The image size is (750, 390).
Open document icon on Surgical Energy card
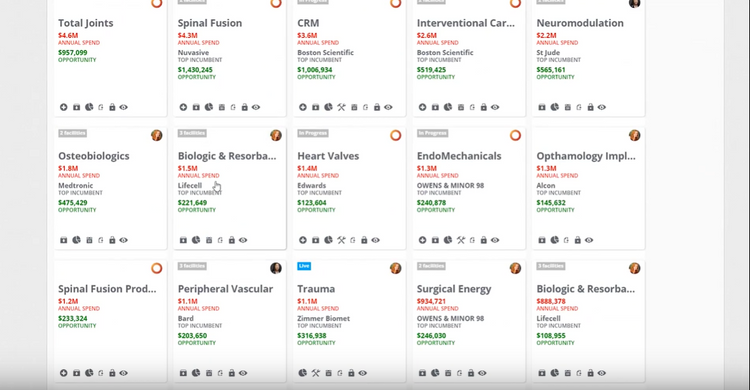[x=460, y=373]
